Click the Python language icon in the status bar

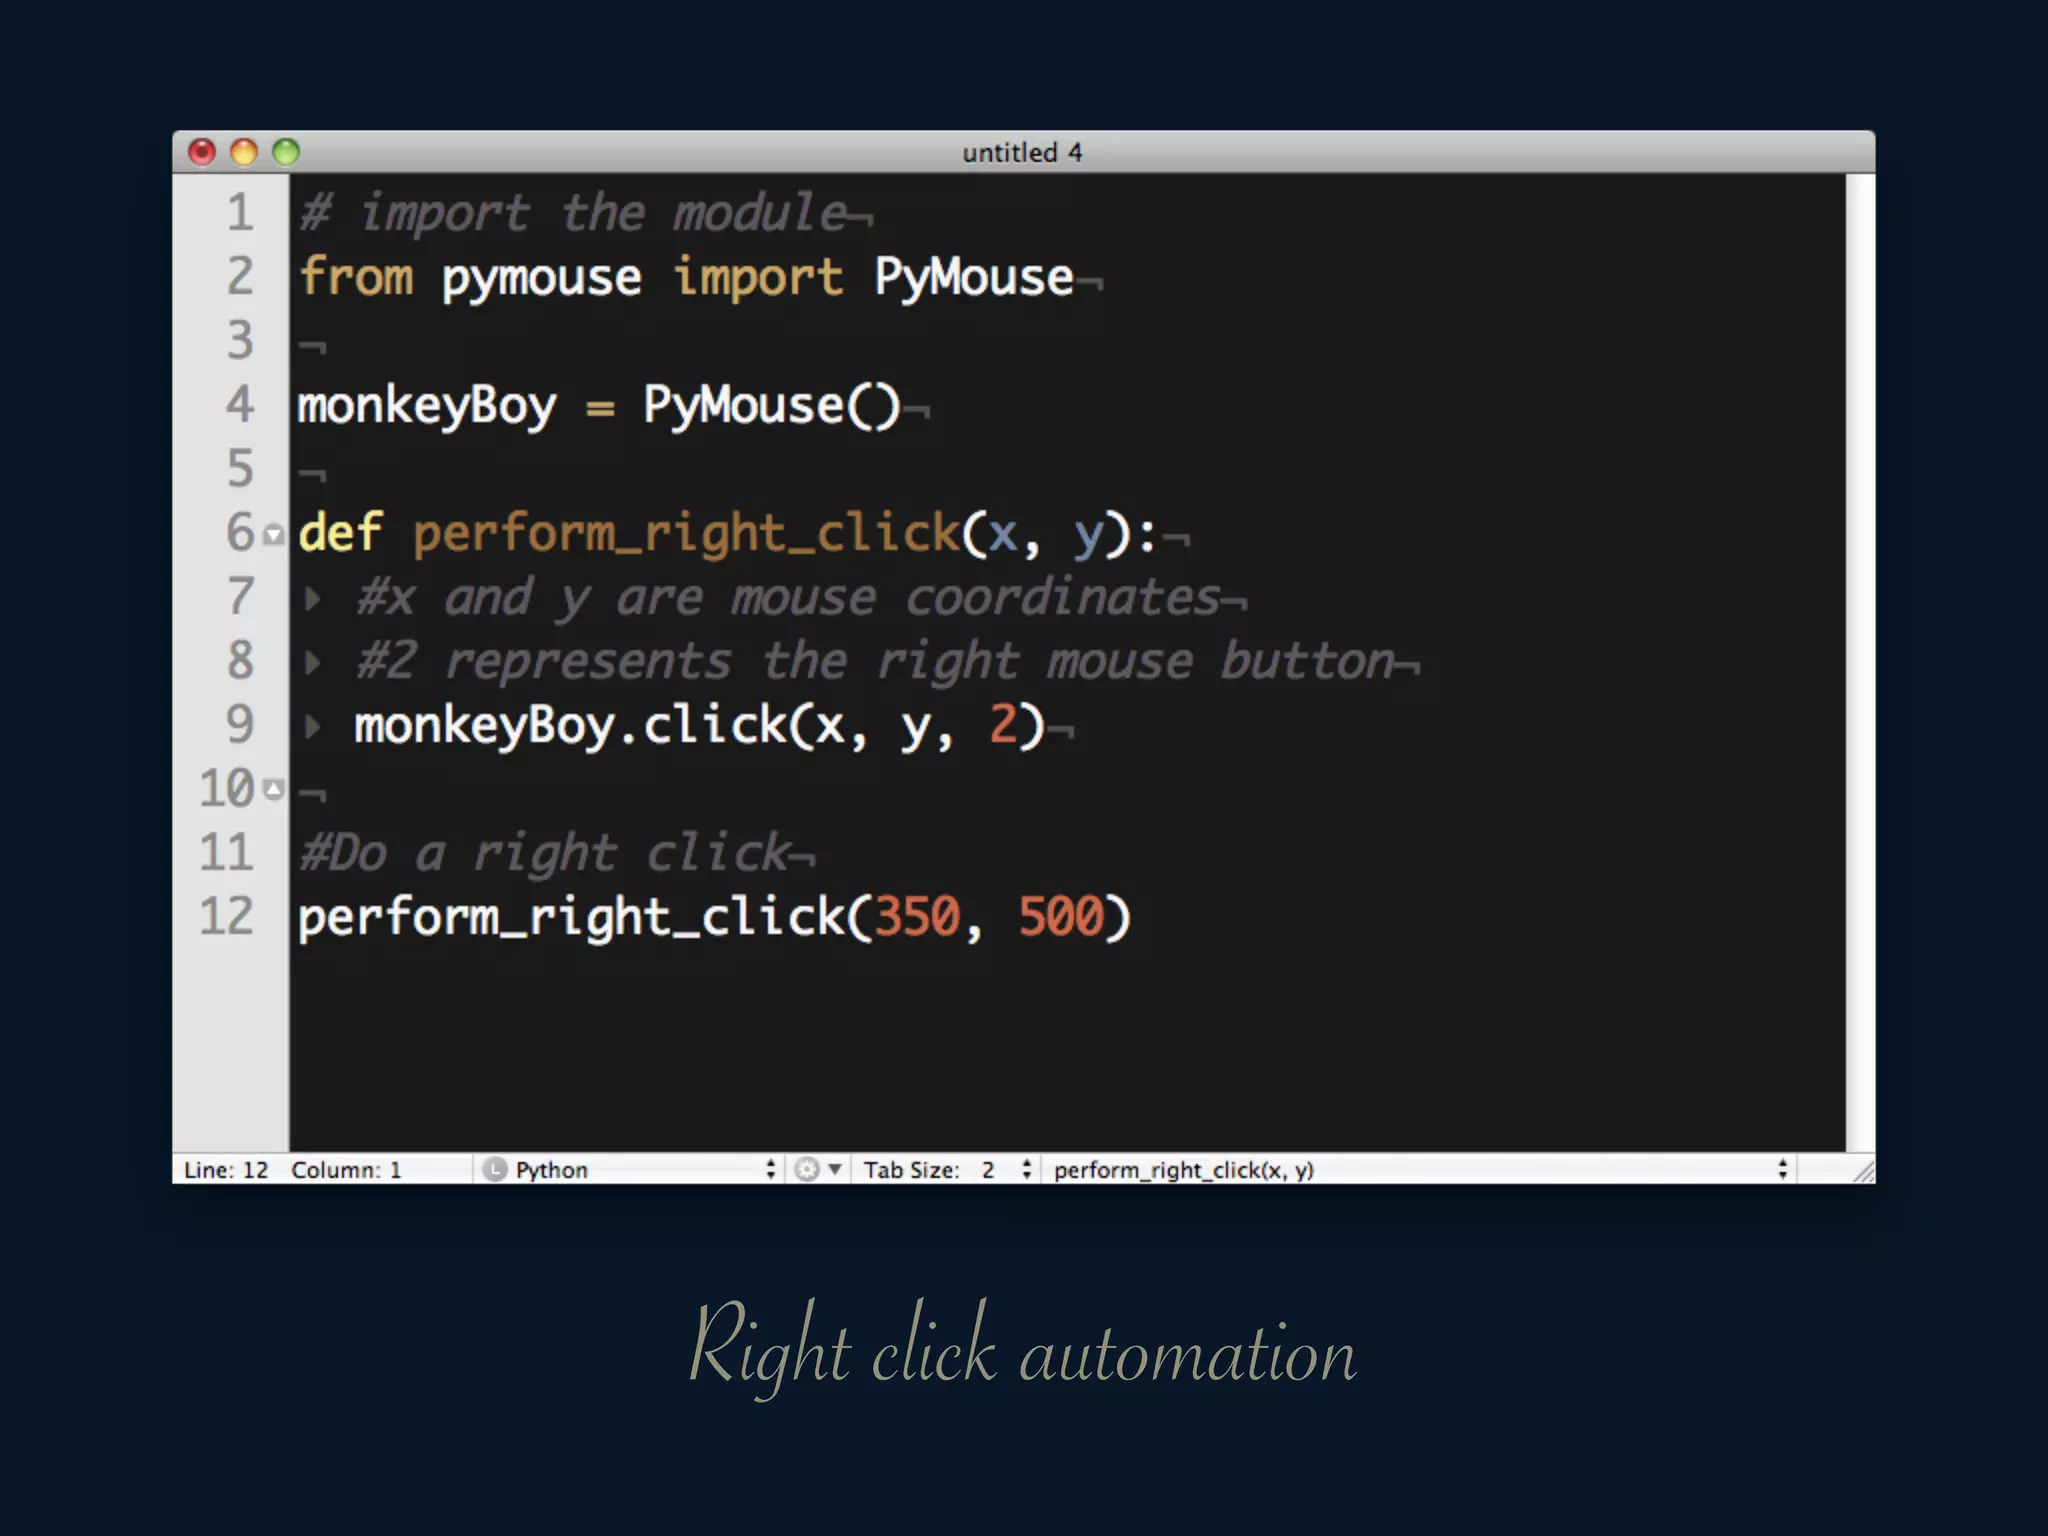pyautogui.click(x=494, y=1169)
